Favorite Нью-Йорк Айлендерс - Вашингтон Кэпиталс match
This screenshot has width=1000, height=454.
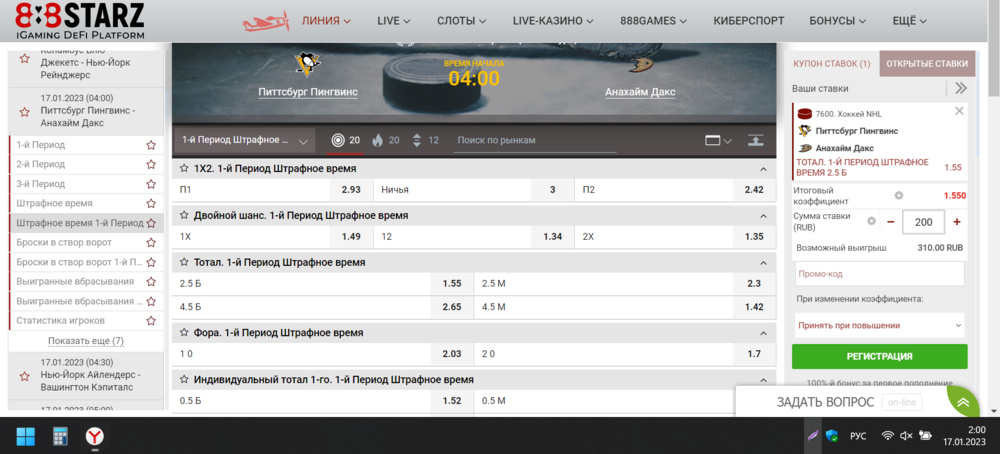pyautogui.click(x=25, y=376)
